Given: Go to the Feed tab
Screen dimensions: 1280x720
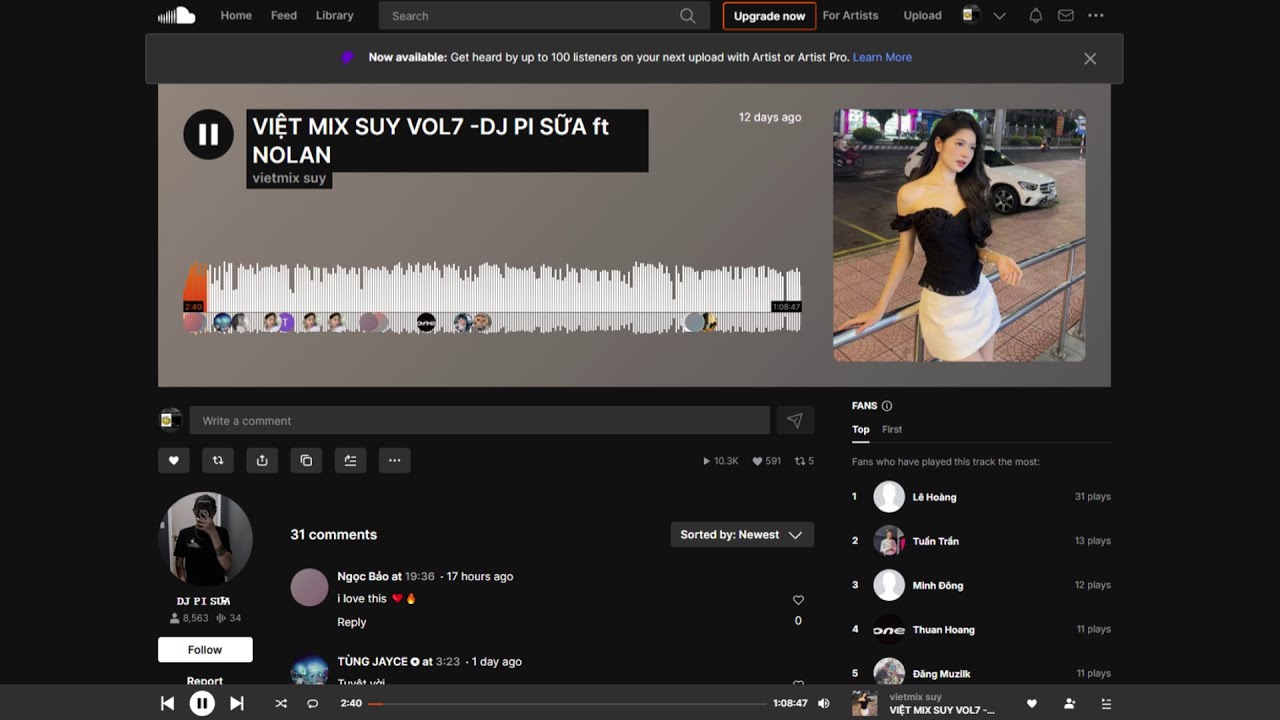Looking at the screenshot, I should [x=284, y=15].
